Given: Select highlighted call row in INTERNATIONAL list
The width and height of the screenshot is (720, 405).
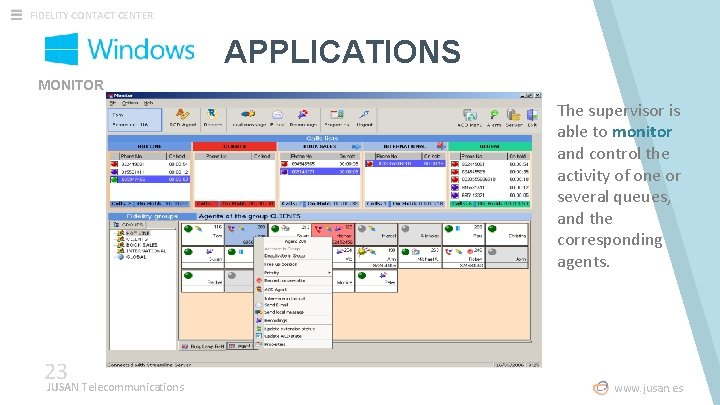Looking at the screenshot, I should point(405,163).
